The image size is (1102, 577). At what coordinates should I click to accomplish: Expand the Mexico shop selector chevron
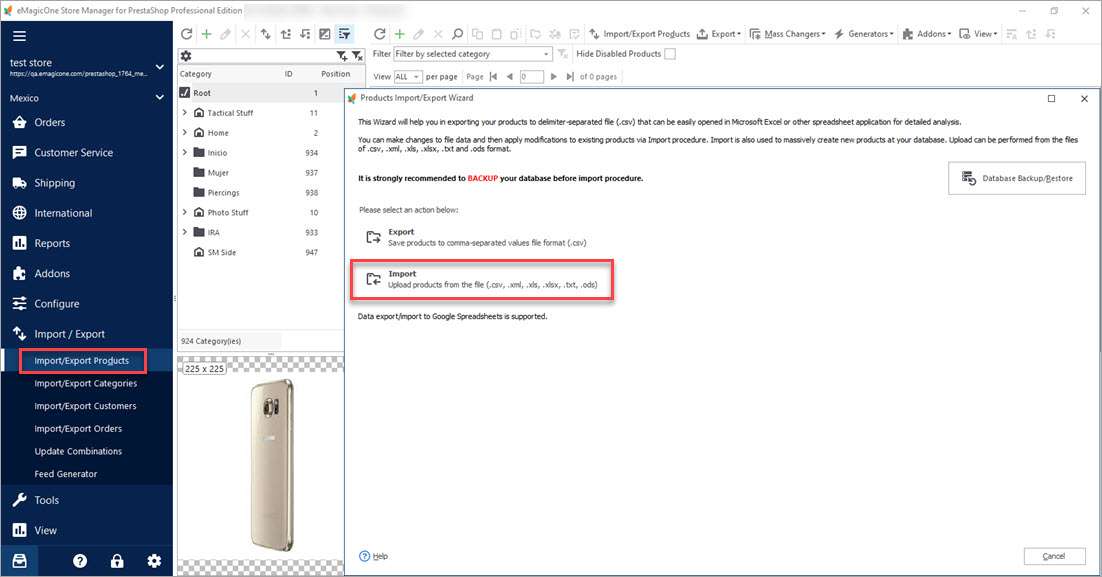pos(160,98)
